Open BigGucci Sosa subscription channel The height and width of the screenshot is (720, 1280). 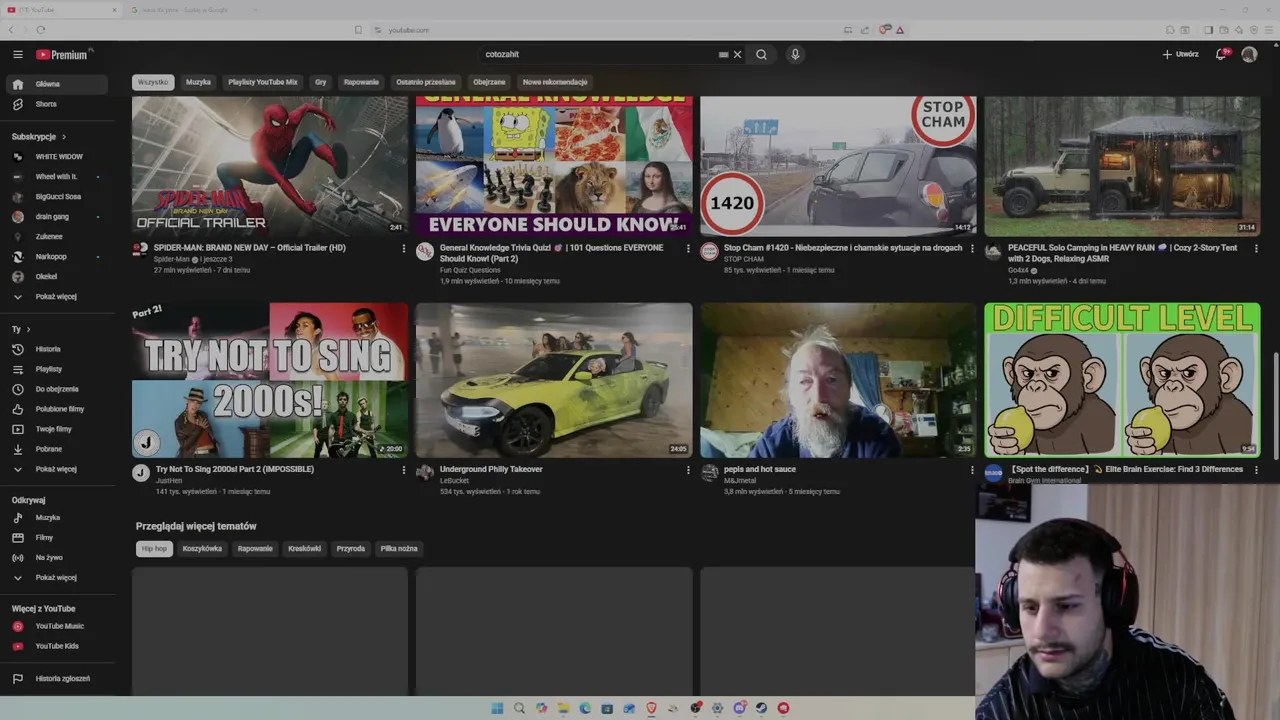tap(56, 197)
